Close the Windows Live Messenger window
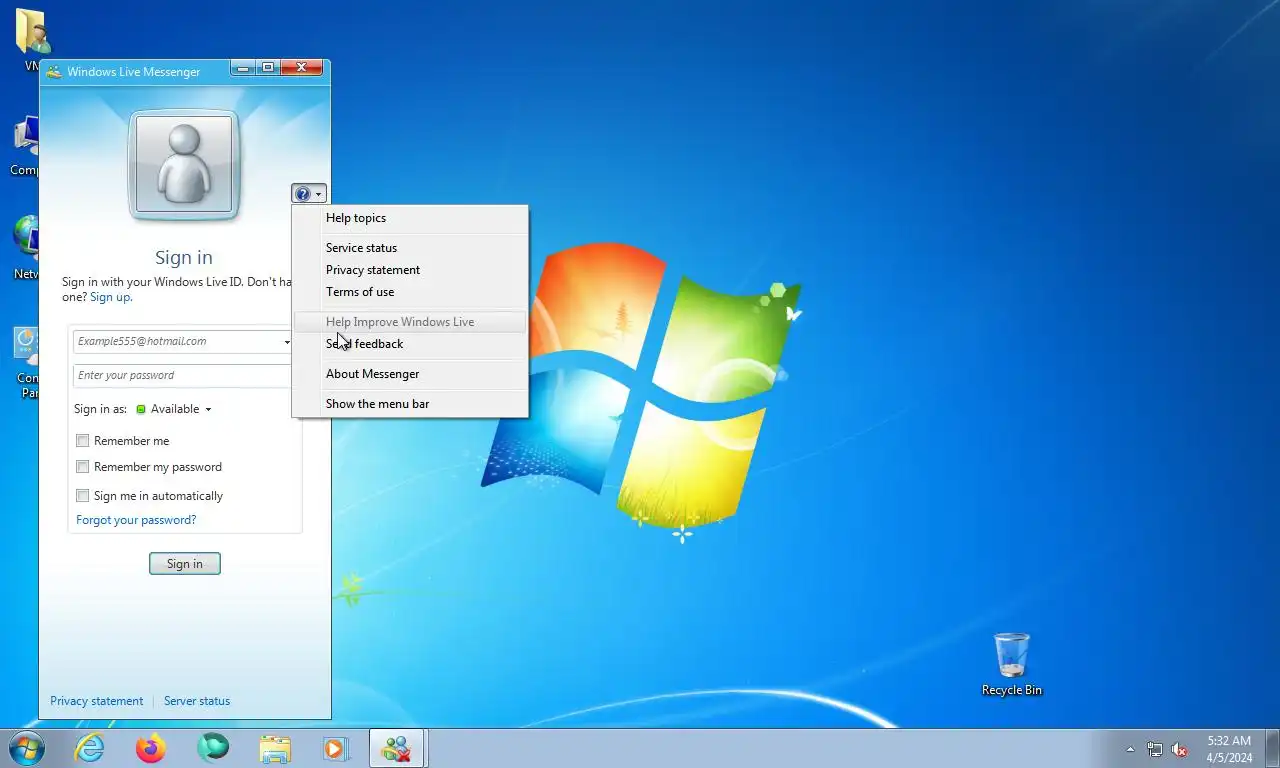The width and height of the screenshot is (1280, 768). pos(302,68)
